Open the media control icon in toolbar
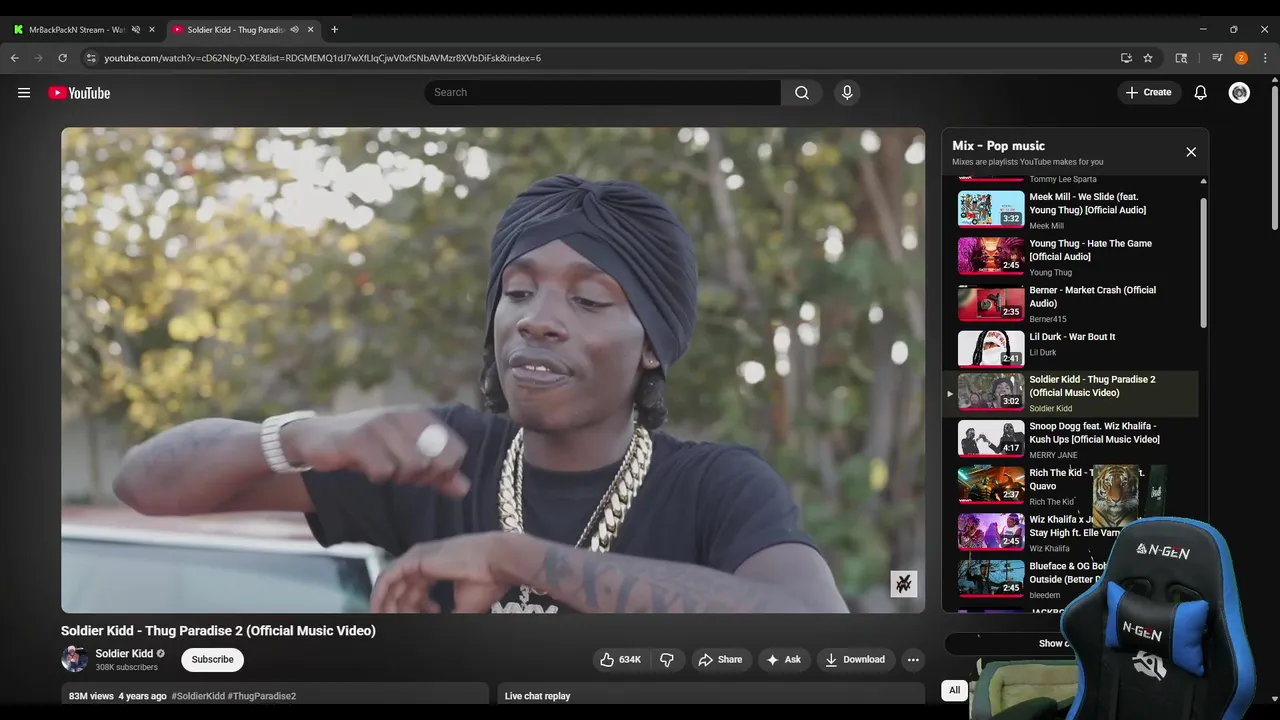The image size is (1280, 720). pyautogui.click(x=1217, y=58)
